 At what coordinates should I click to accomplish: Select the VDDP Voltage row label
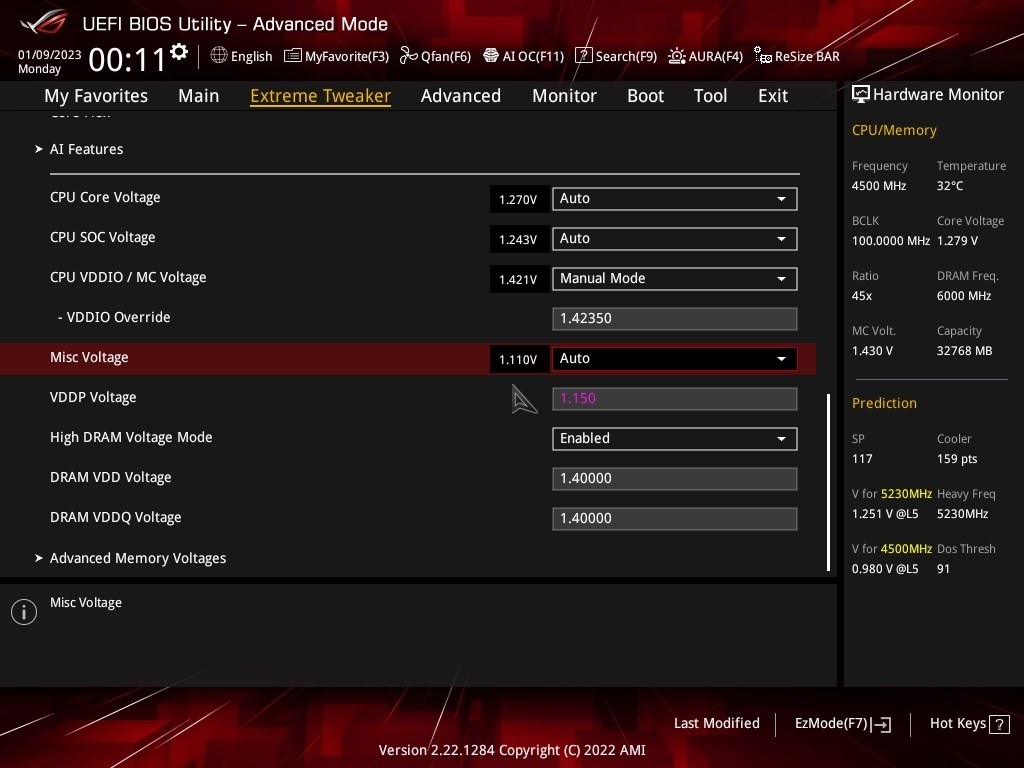[x=93, y=398]
